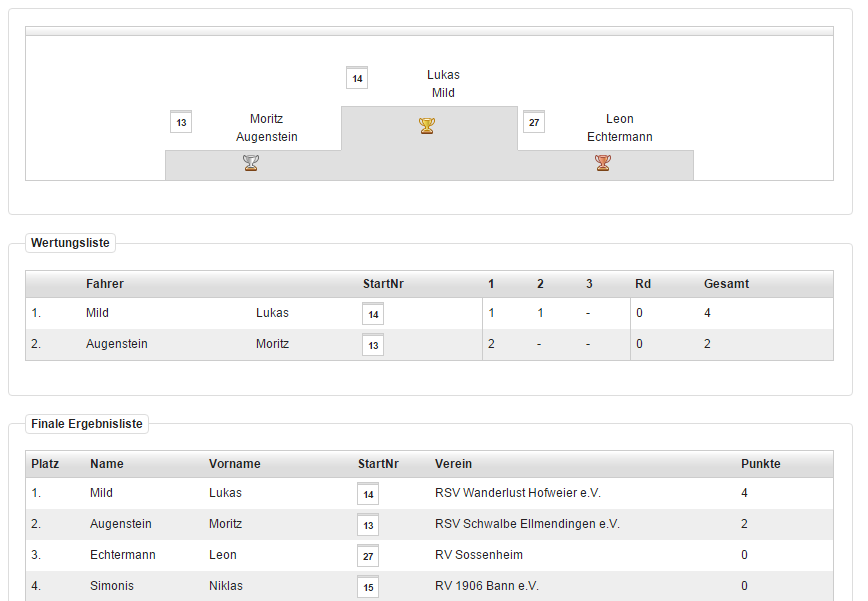
Task: Select Lukas Mild's name on the podium
Action: pos(443,84)
